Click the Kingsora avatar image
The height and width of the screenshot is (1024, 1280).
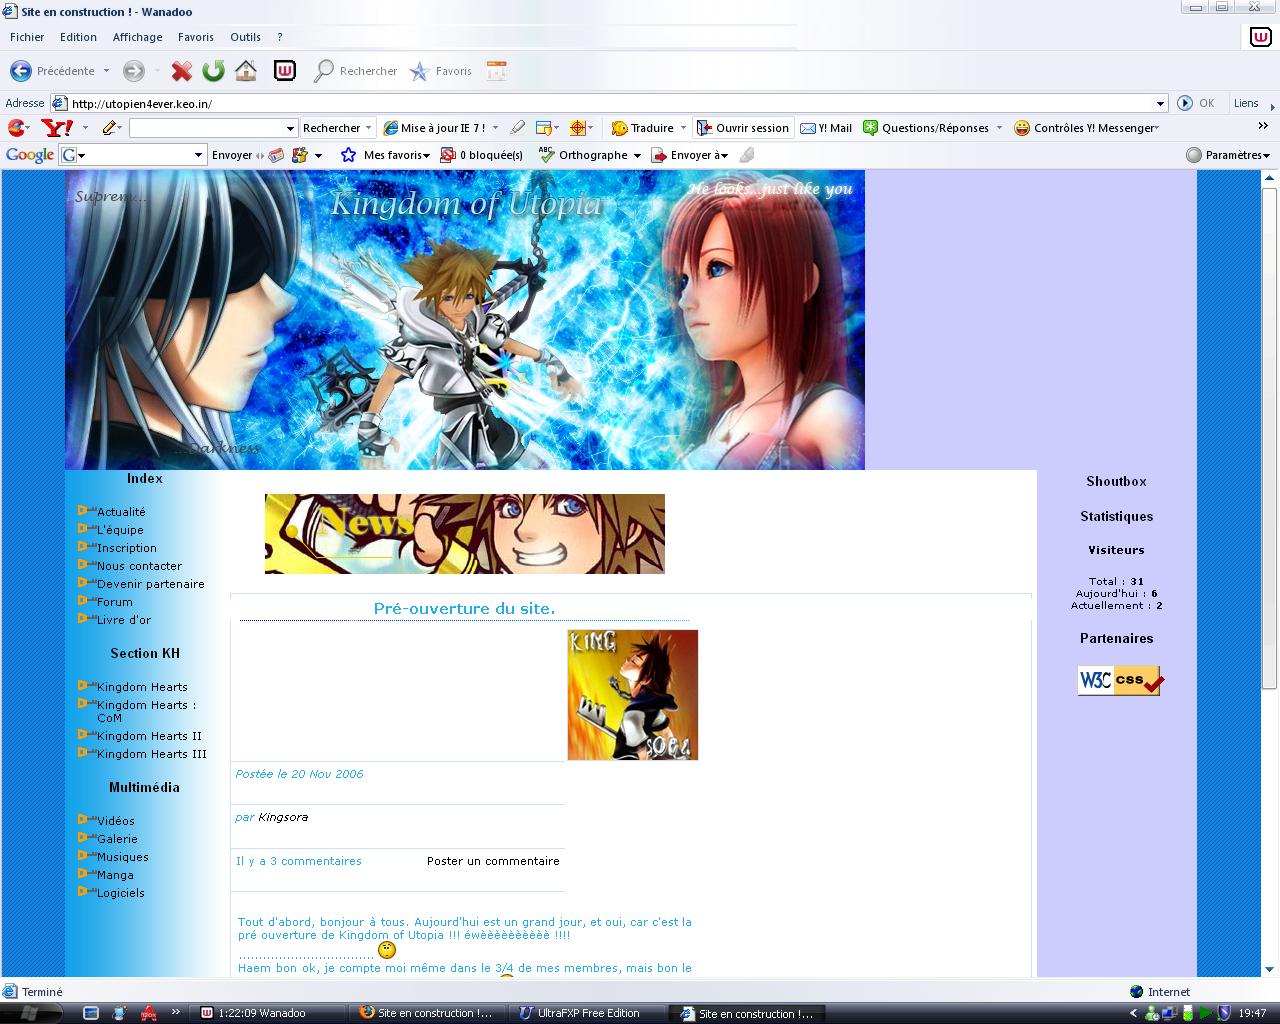(633, 695)
